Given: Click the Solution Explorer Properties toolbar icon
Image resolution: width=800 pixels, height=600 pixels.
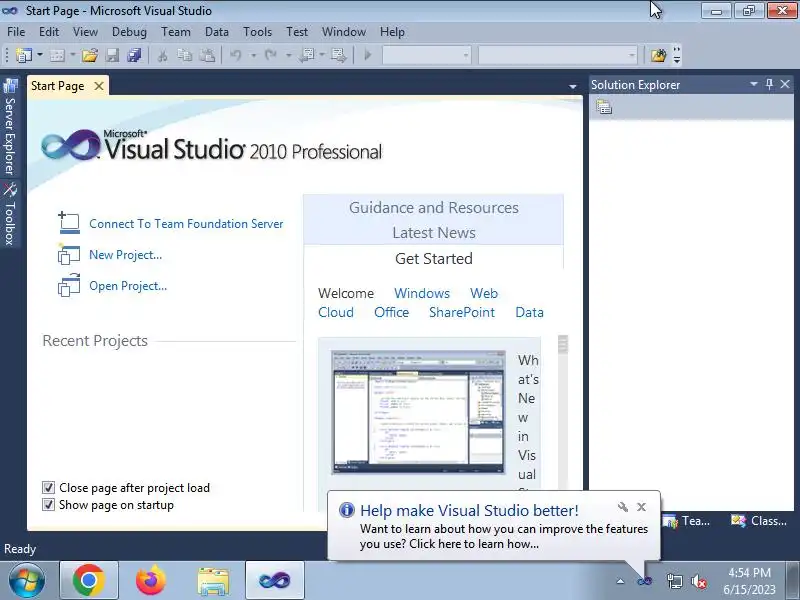Looking at the screenshot, I should coord(604,107).
